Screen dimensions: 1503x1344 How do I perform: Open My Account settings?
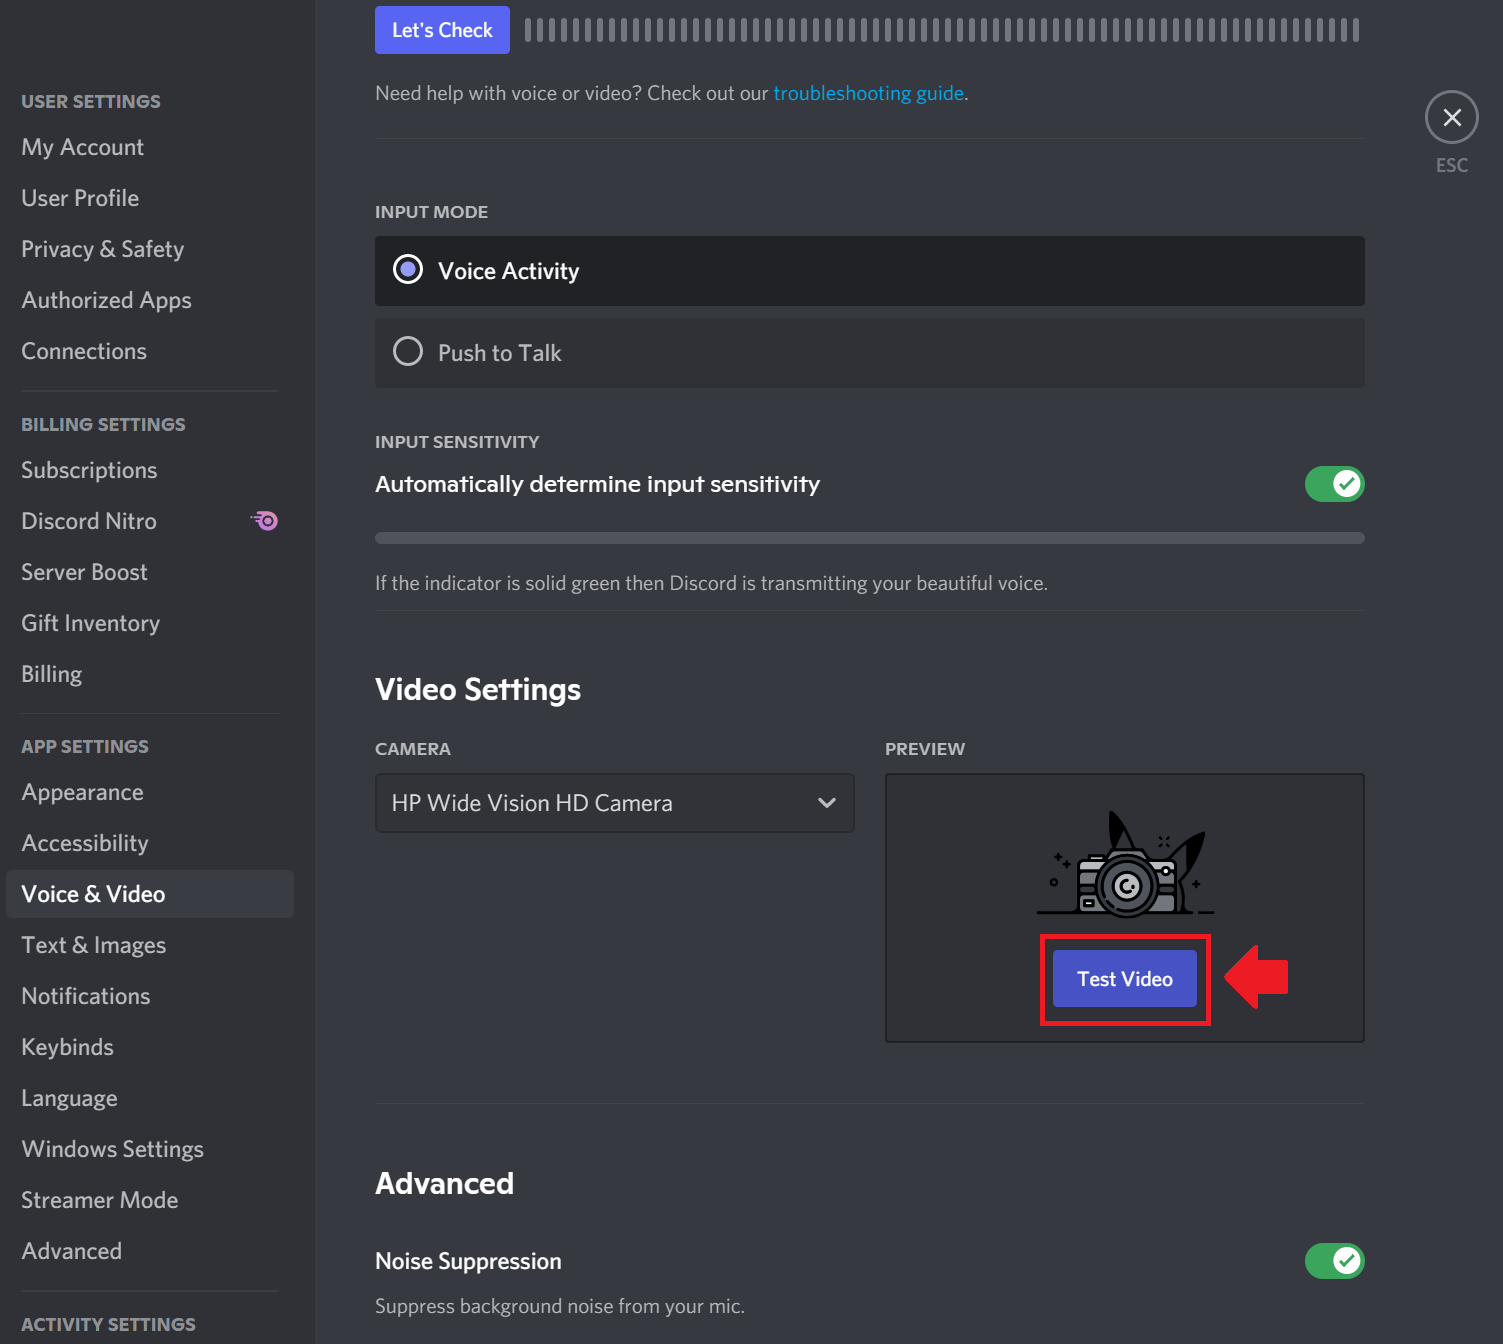(83, 147)
